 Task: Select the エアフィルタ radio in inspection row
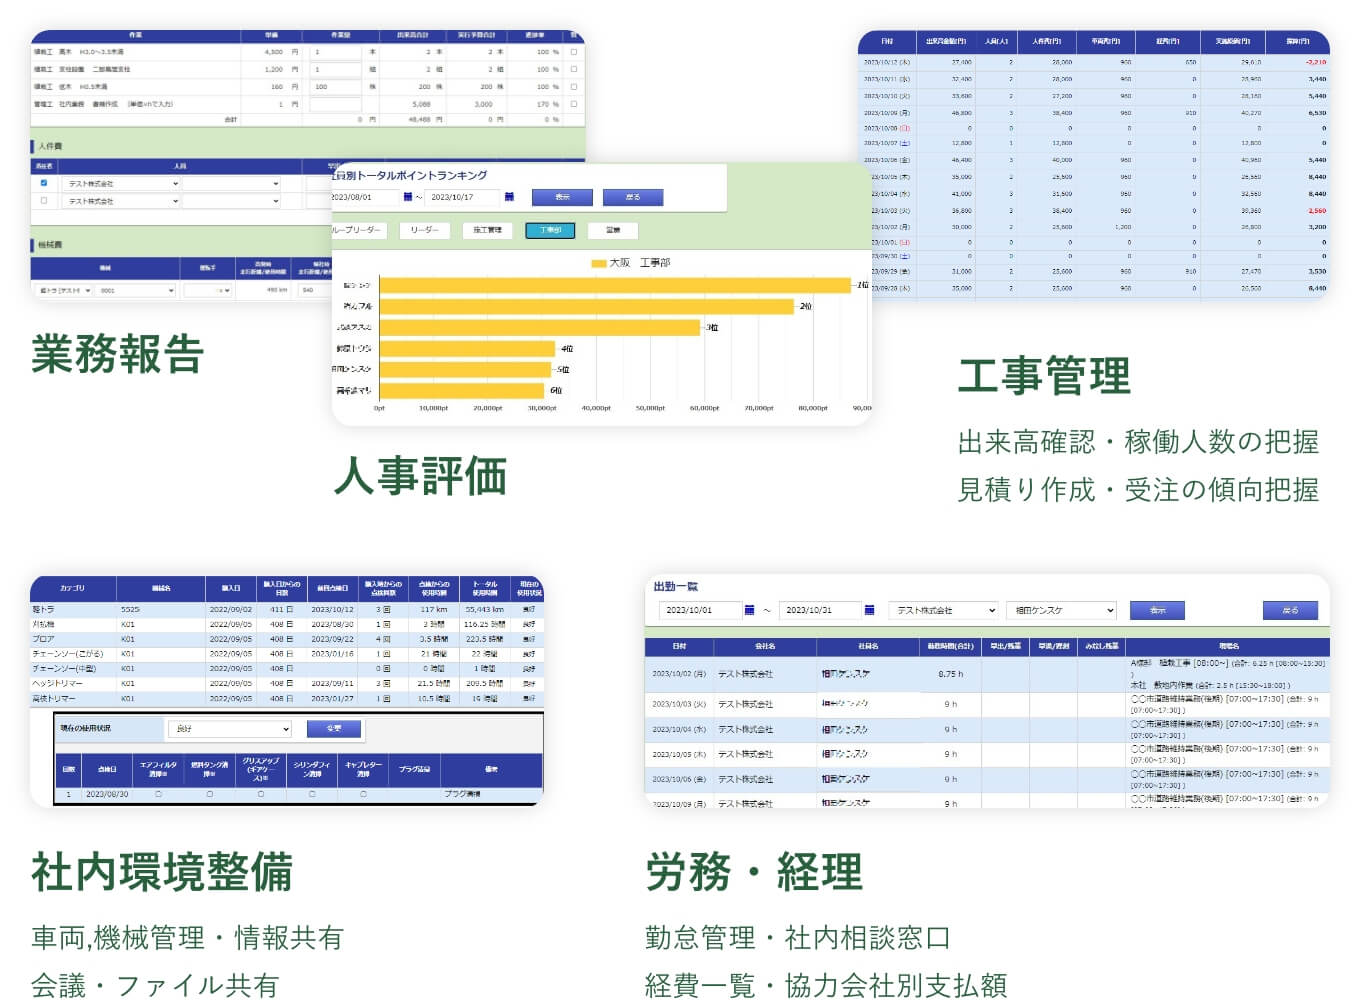click(158, 794)
